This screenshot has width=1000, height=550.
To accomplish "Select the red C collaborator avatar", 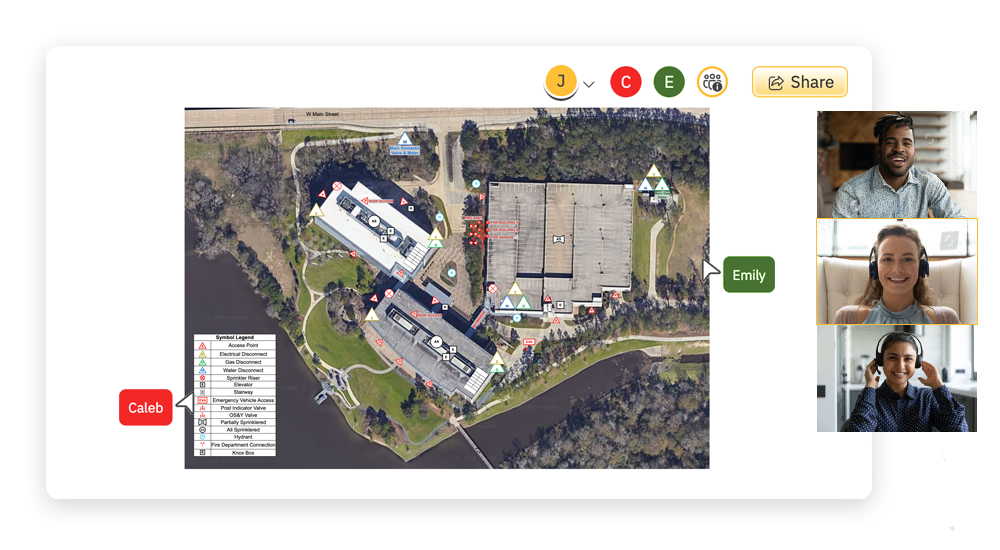I will 626,82.
